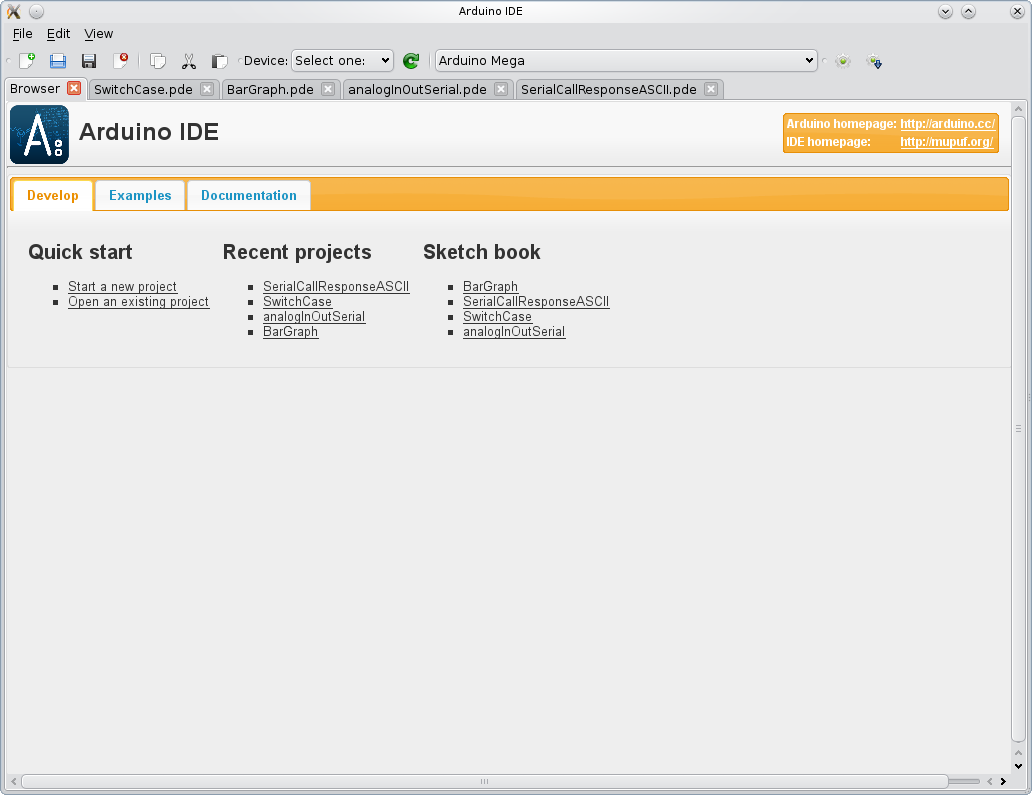The height and width of the screenshot is (795, 1032).
Task: Click the vertical scrollbar thumb
Action: [1018, 428]
